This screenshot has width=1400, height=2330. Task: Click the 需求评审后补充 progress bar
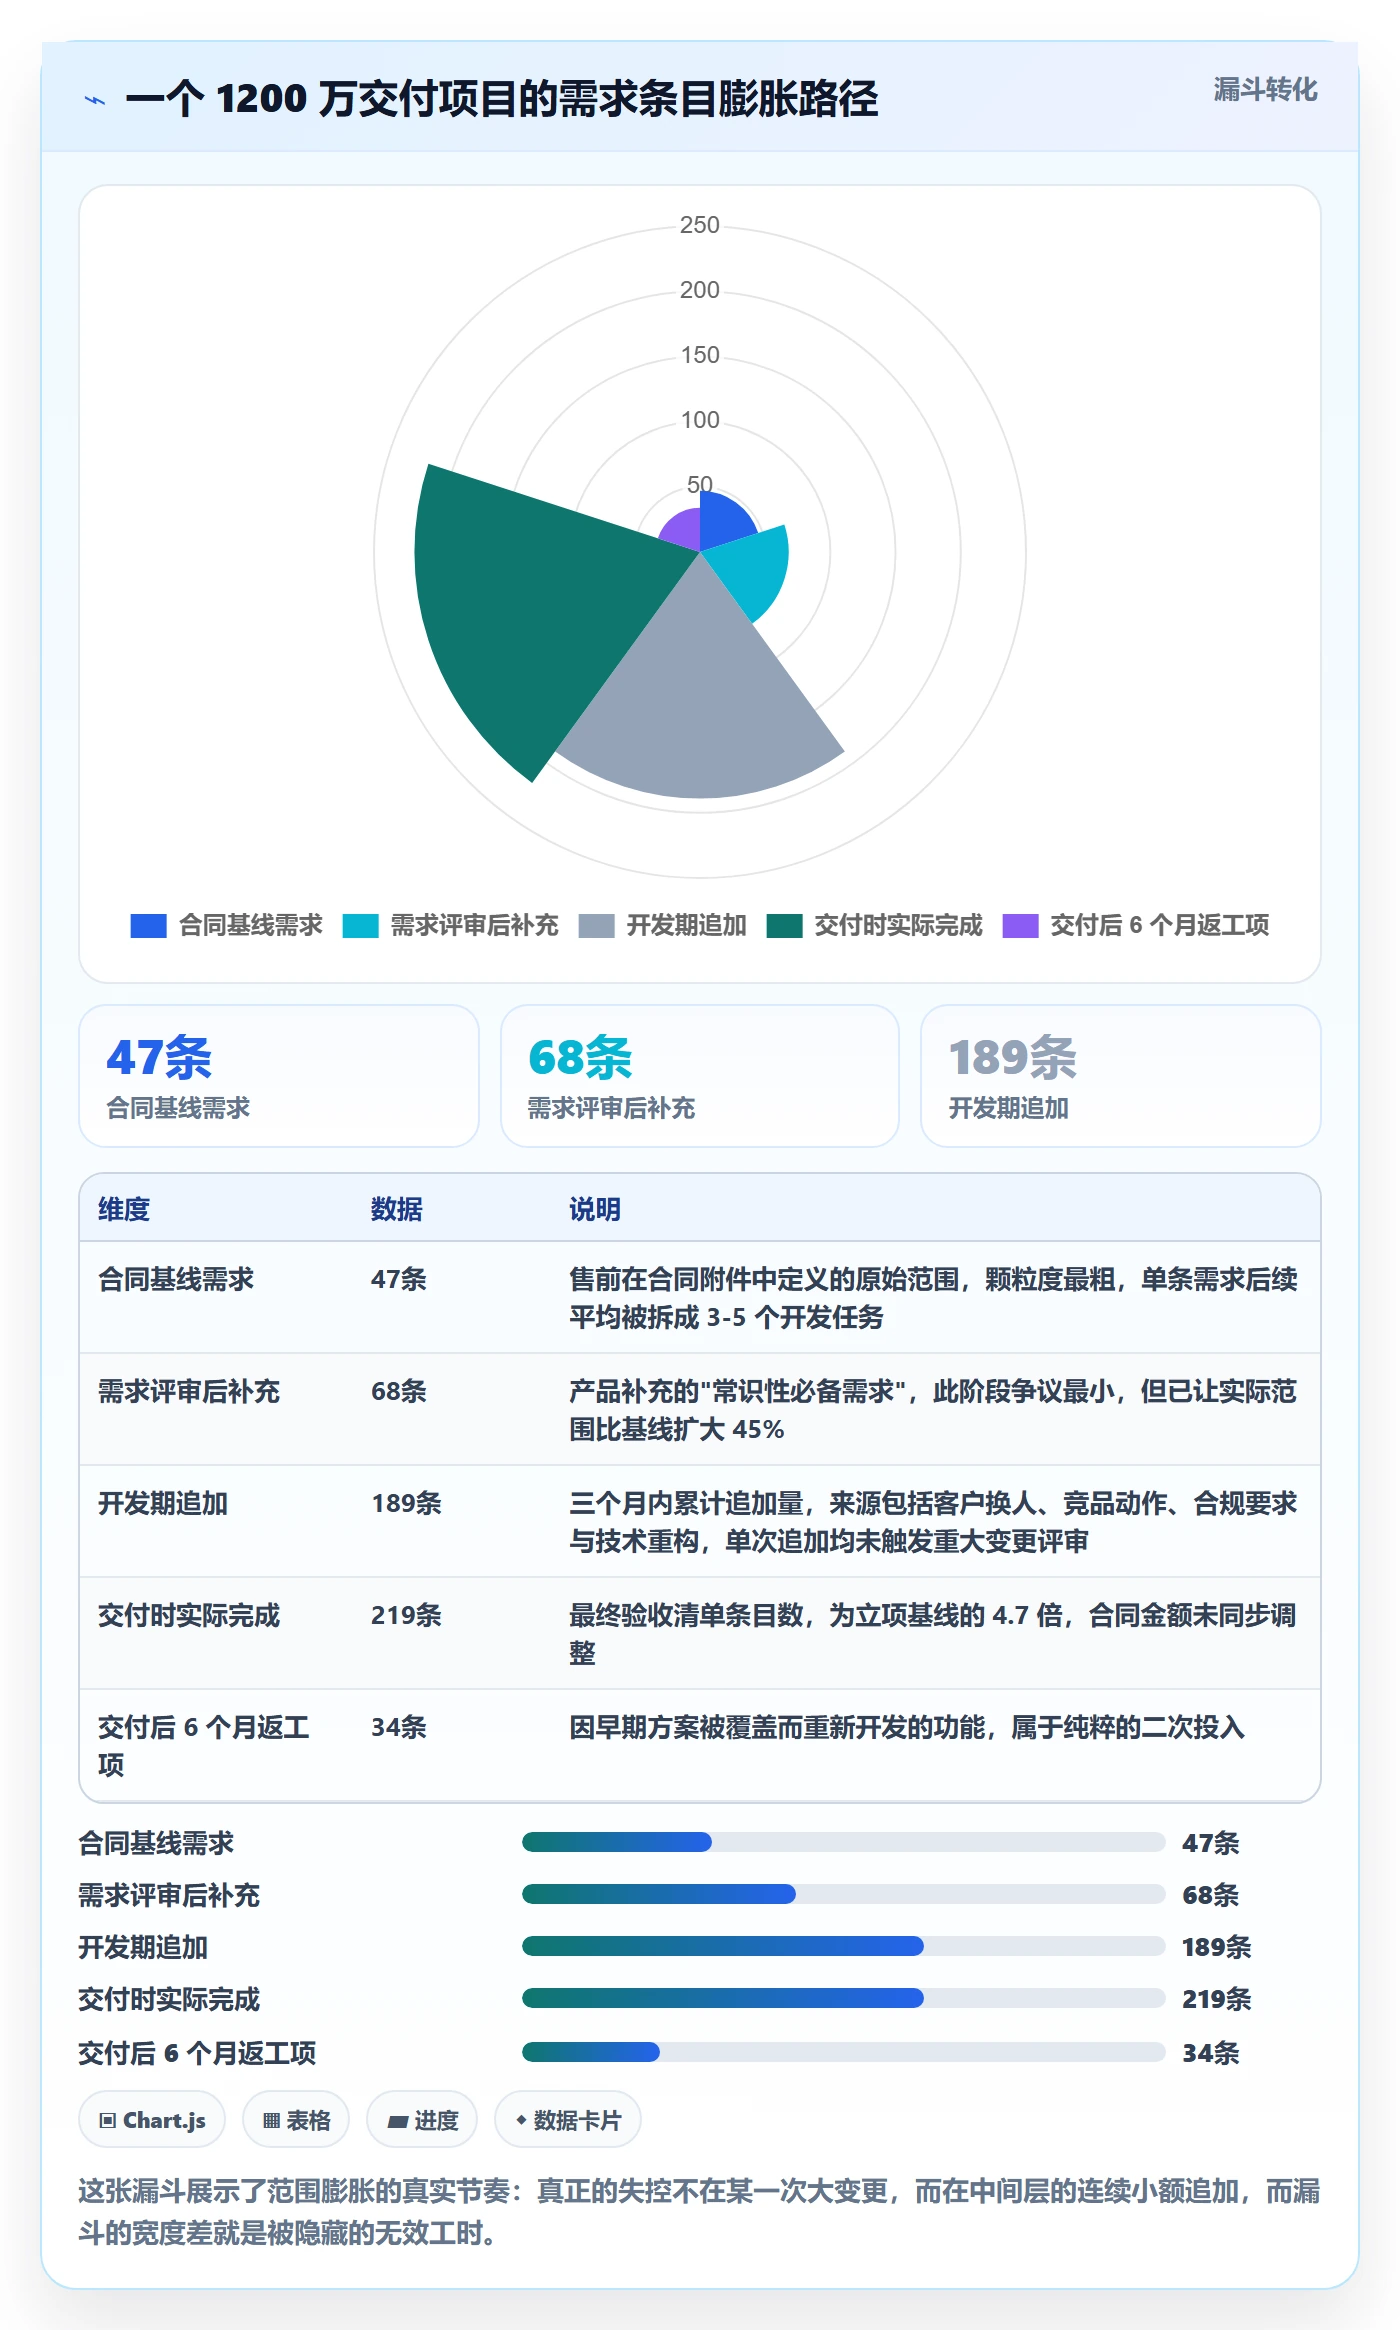coord(844,1894)
